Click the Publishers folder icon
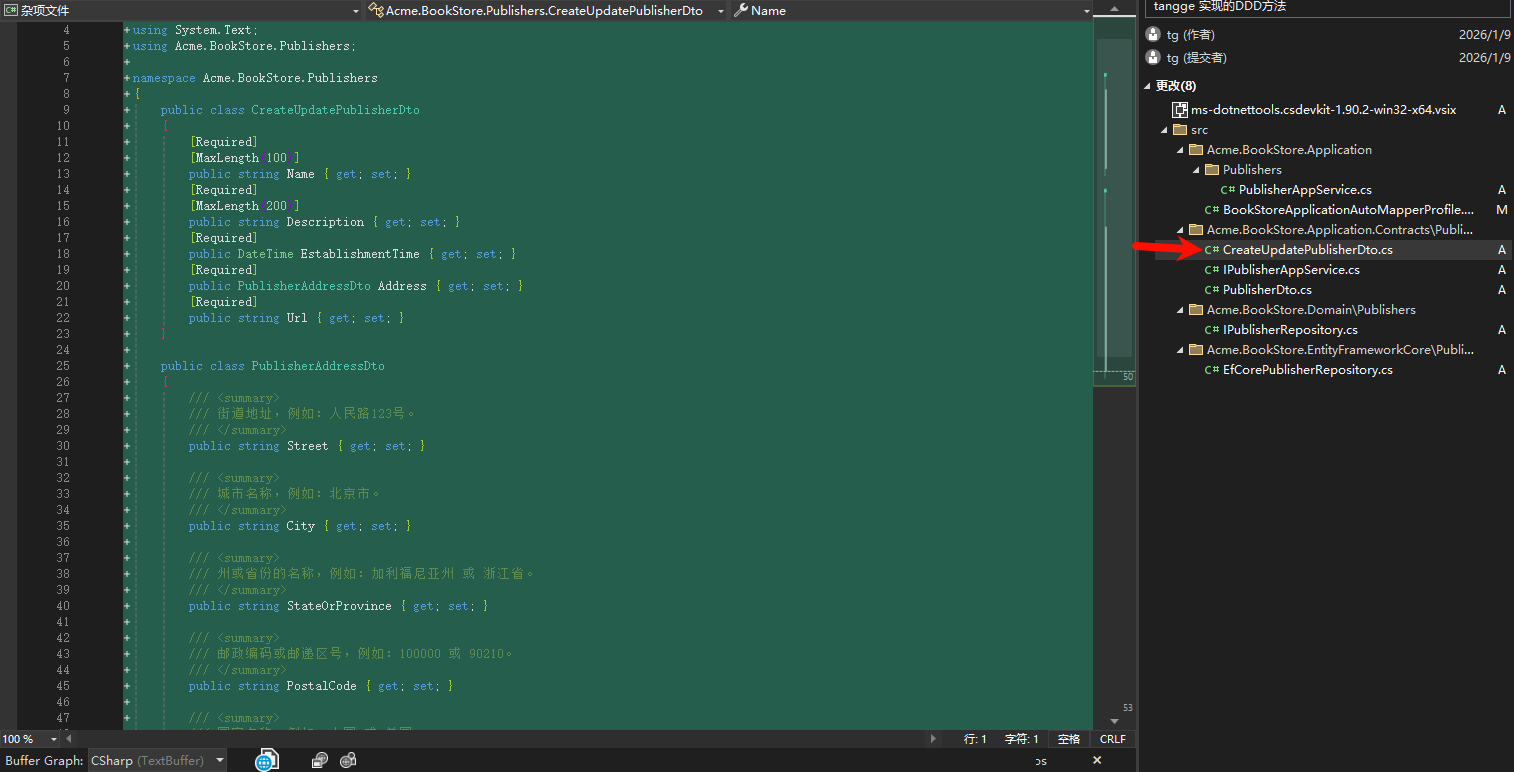Screen dimensions: 1514x772 (x=1212, y=170)
